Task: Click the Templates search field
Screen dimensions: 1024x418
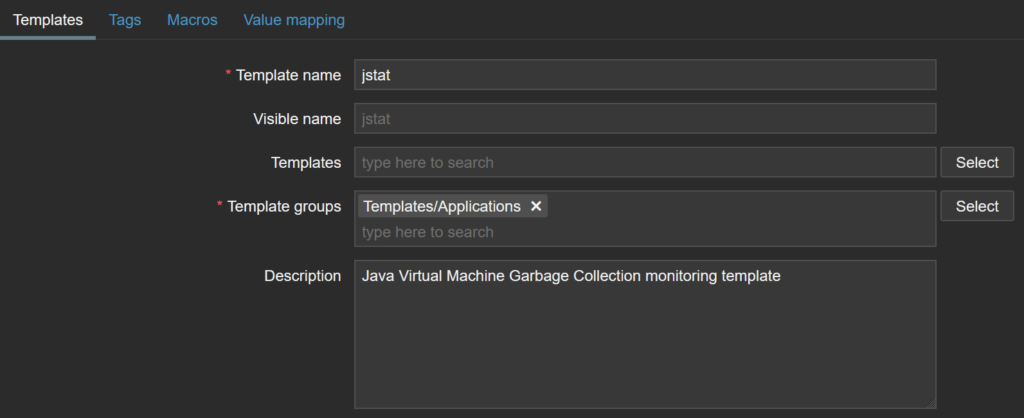Action: [644, 162]
